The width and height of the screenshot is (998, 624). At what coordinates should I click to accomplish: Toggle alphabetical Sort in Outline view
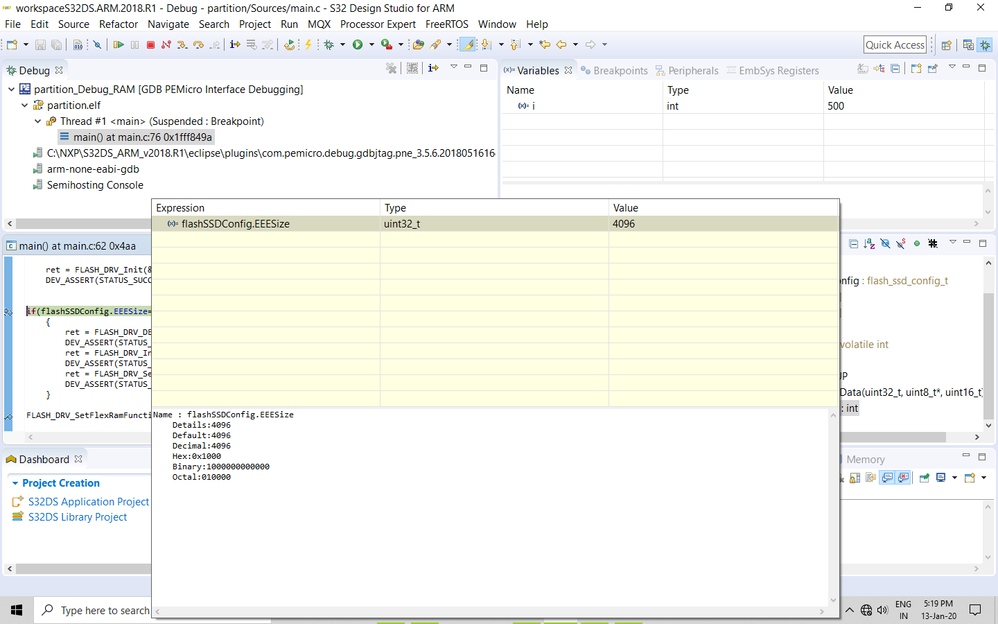point(869,244)
